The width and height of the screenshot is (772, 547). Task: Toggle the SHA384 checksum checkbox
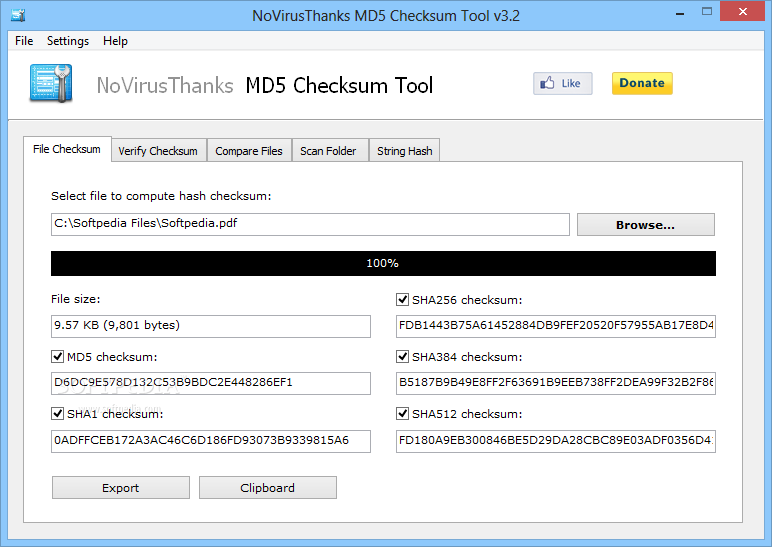(402, 356)
